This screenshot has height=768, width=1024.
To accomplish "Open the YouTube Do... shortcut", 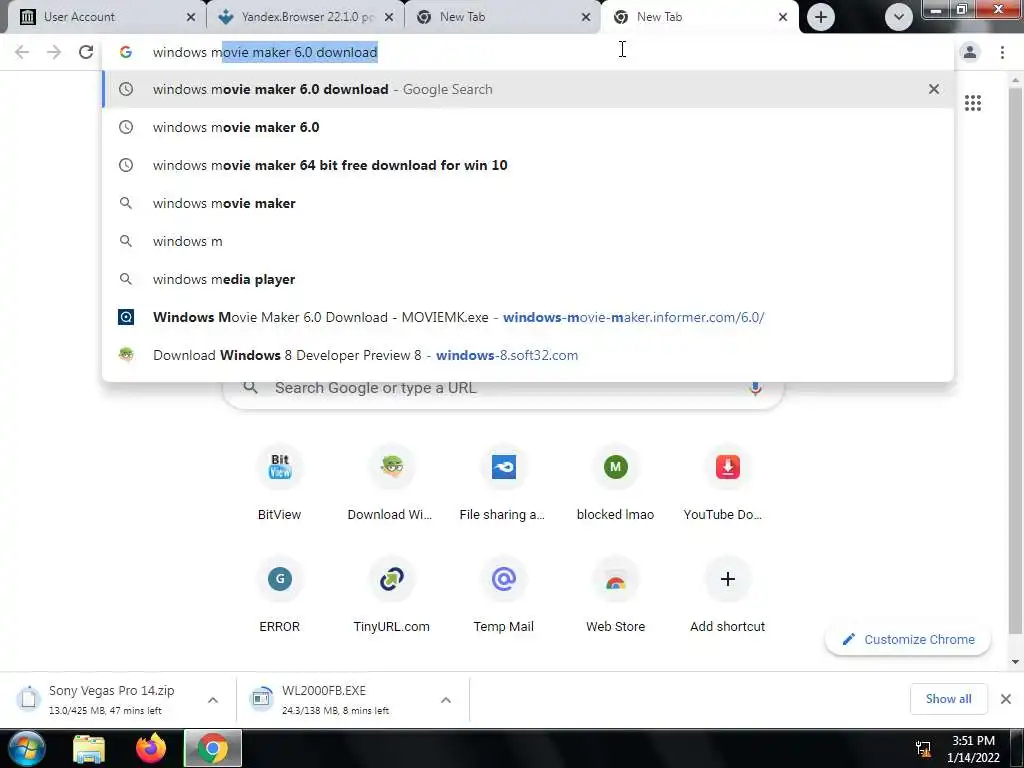I will pos(727,483).
